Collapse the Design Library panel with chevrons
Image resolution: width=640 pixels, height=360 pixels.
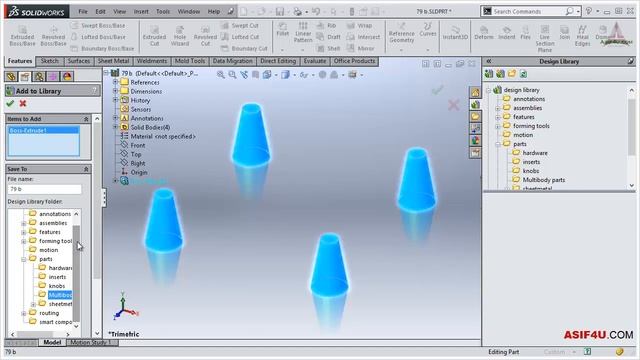point(489,61)
